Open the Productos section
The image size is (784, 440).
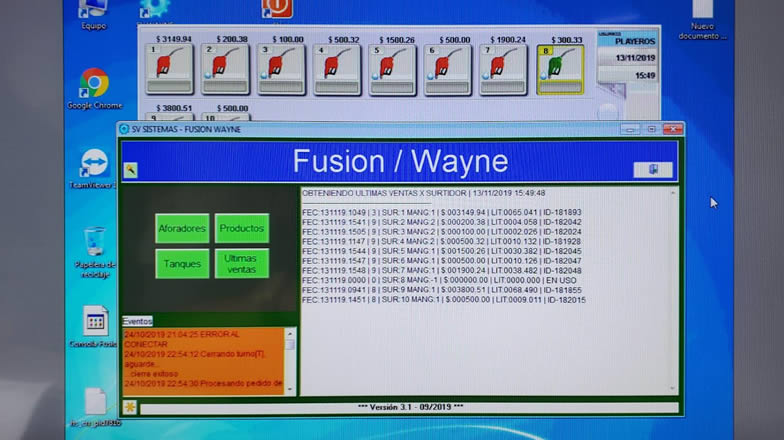pos(242,228)
